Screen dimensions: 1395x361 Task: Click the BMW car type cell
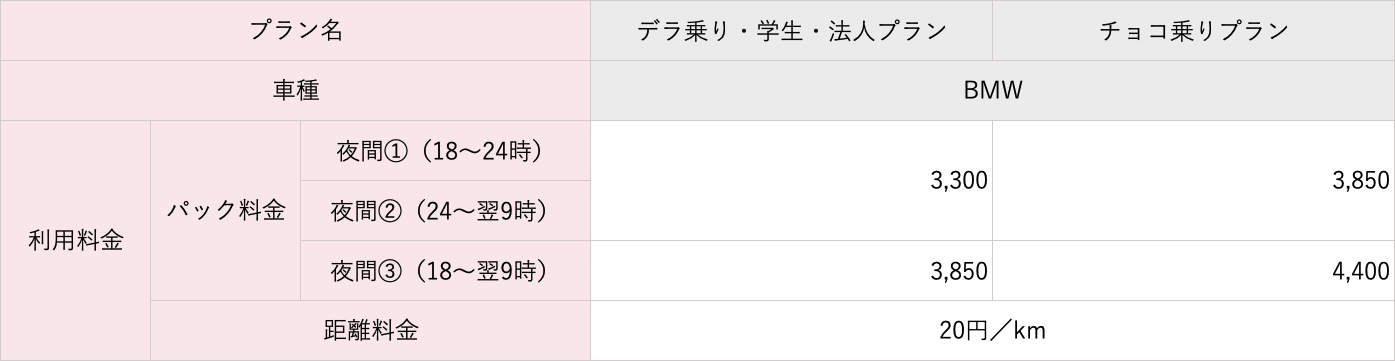[992, 91]
